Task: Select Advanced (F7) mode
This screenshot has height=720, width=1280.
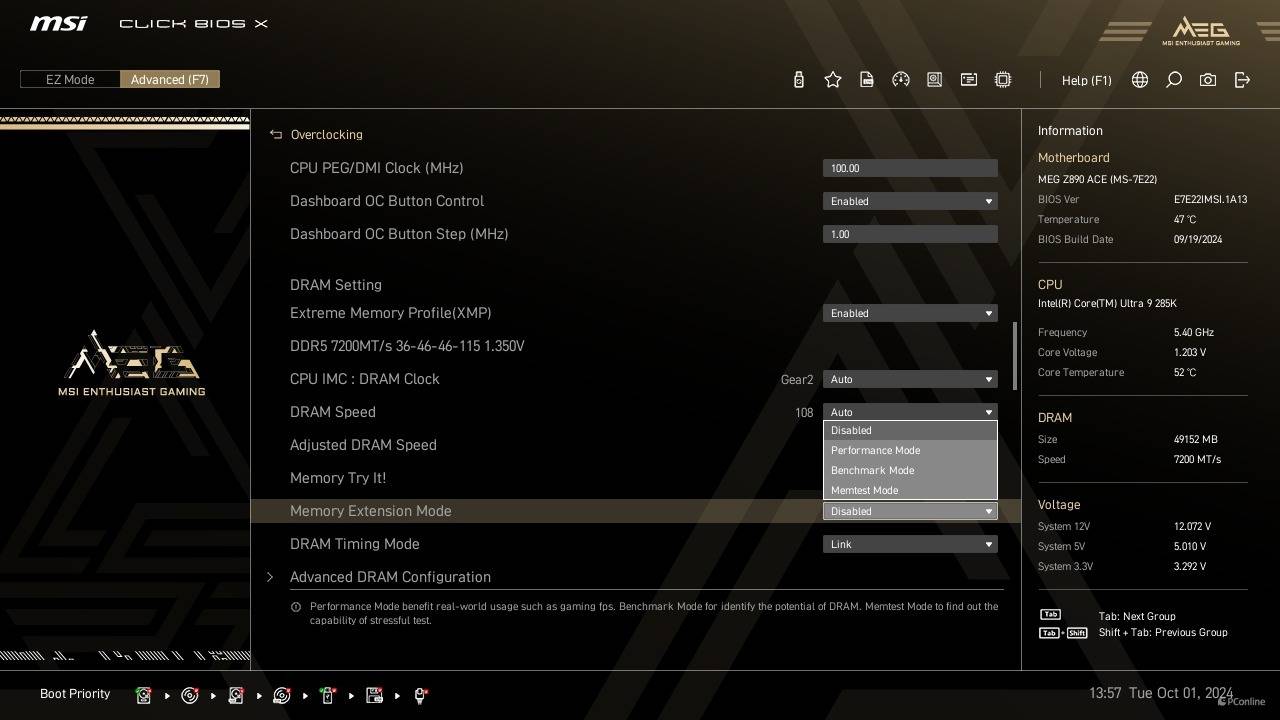Action: point(169,80)
